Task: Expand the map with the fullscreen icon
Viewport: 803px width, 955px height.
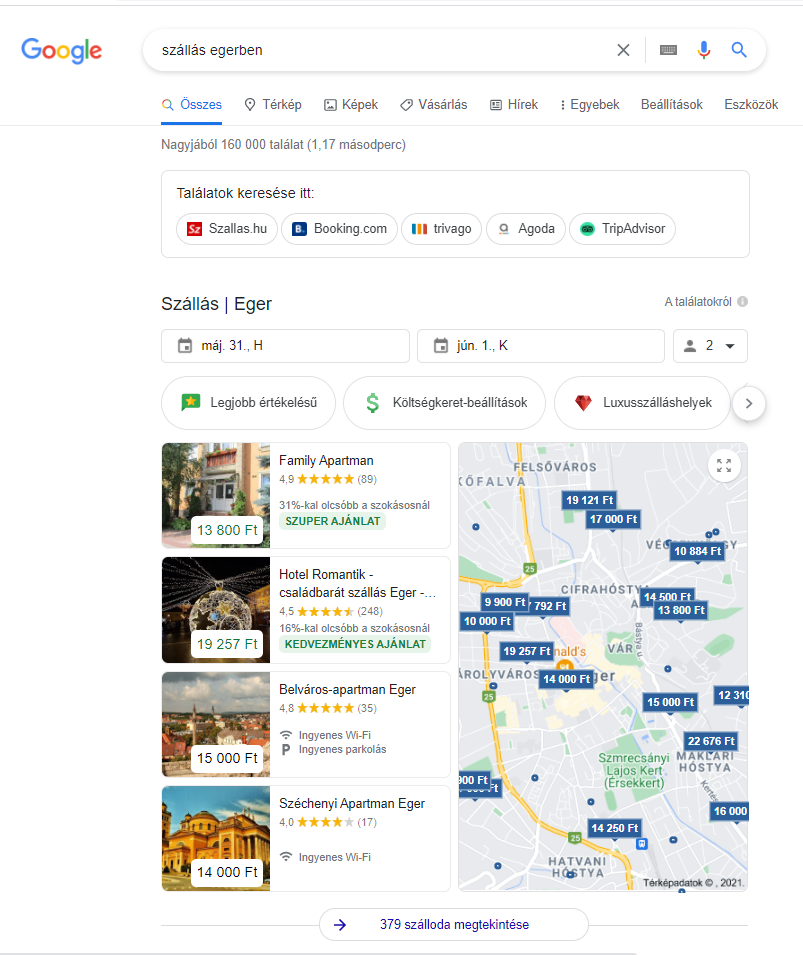Action: (x=724, y=466)
